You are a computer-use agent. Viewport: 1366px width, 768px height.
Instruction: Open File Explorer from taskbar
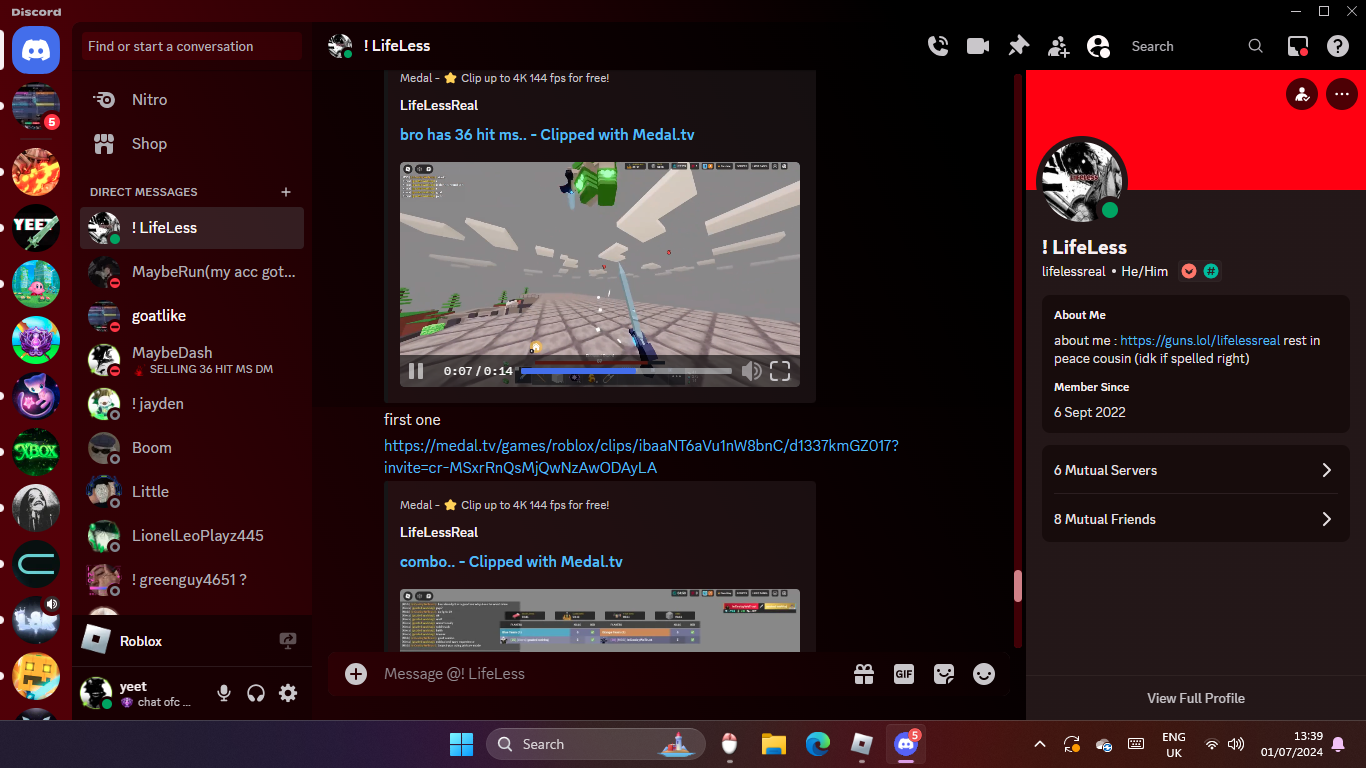click(773, 744)
